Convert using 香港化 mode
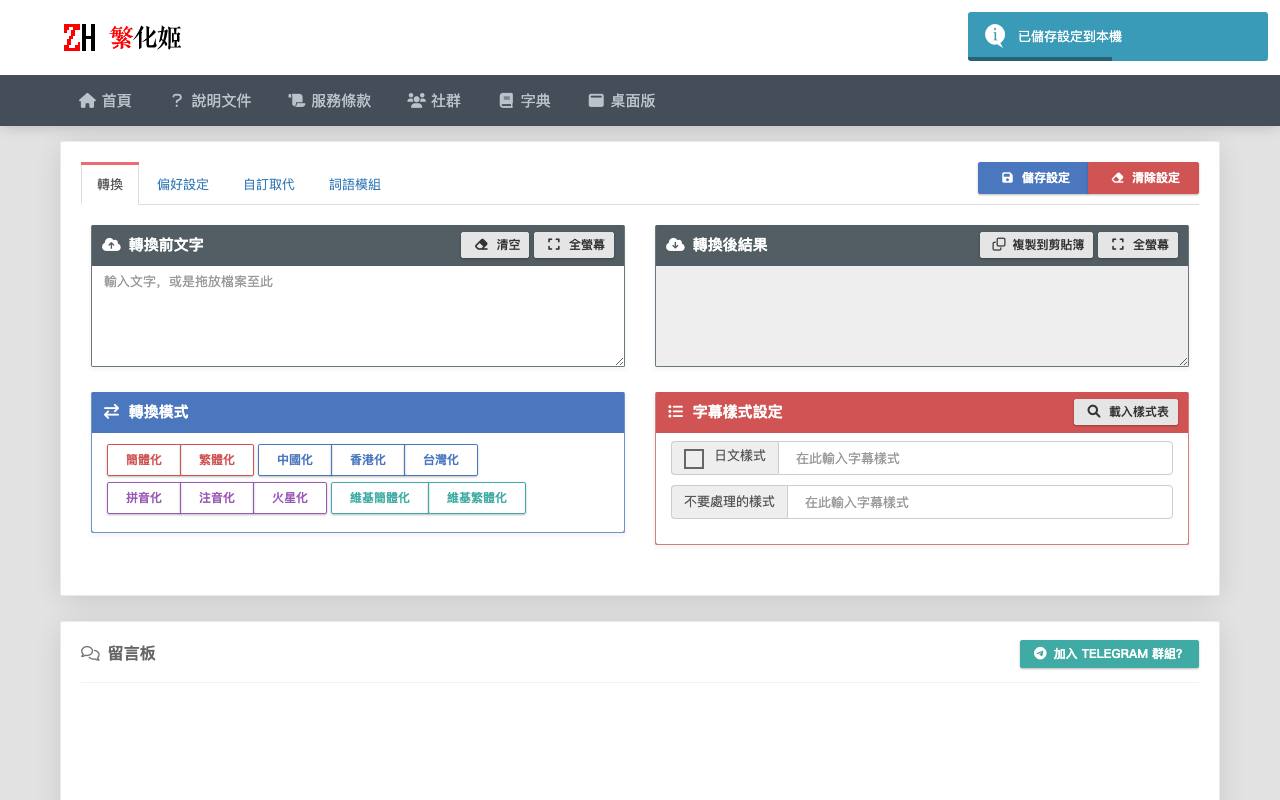 pos(368,460)
